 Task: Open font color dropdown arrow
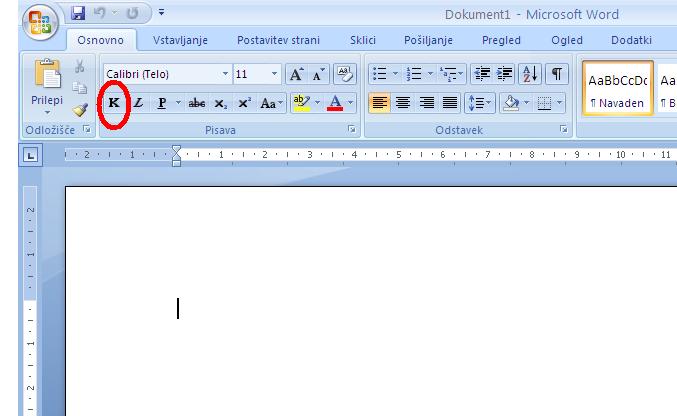350,103
